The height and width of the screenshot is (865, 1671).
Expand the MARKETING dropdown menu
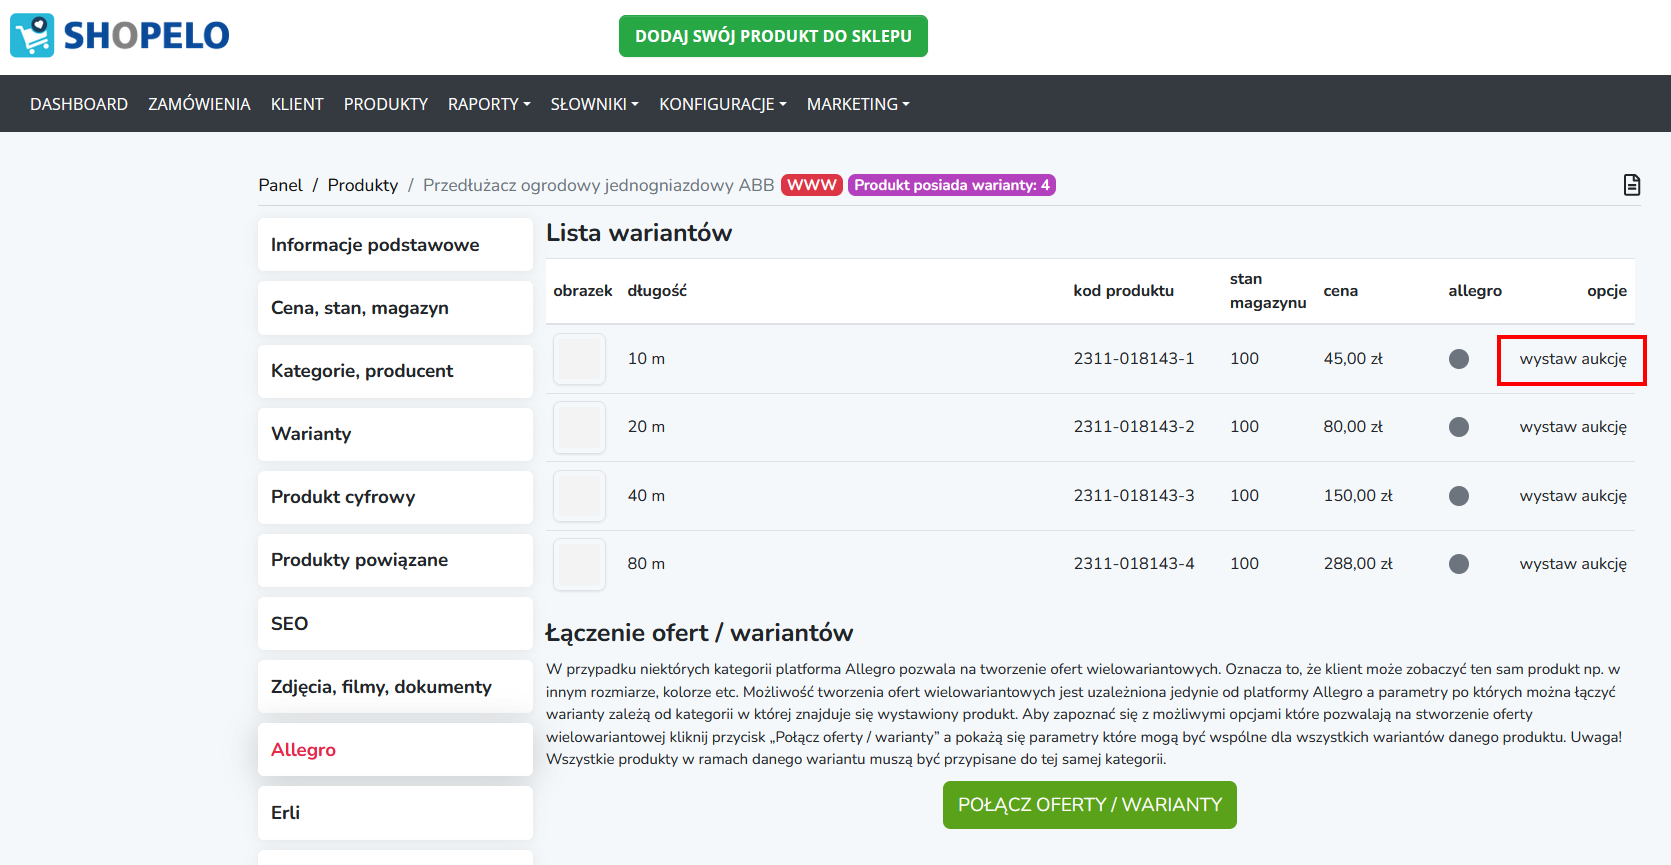858,104
